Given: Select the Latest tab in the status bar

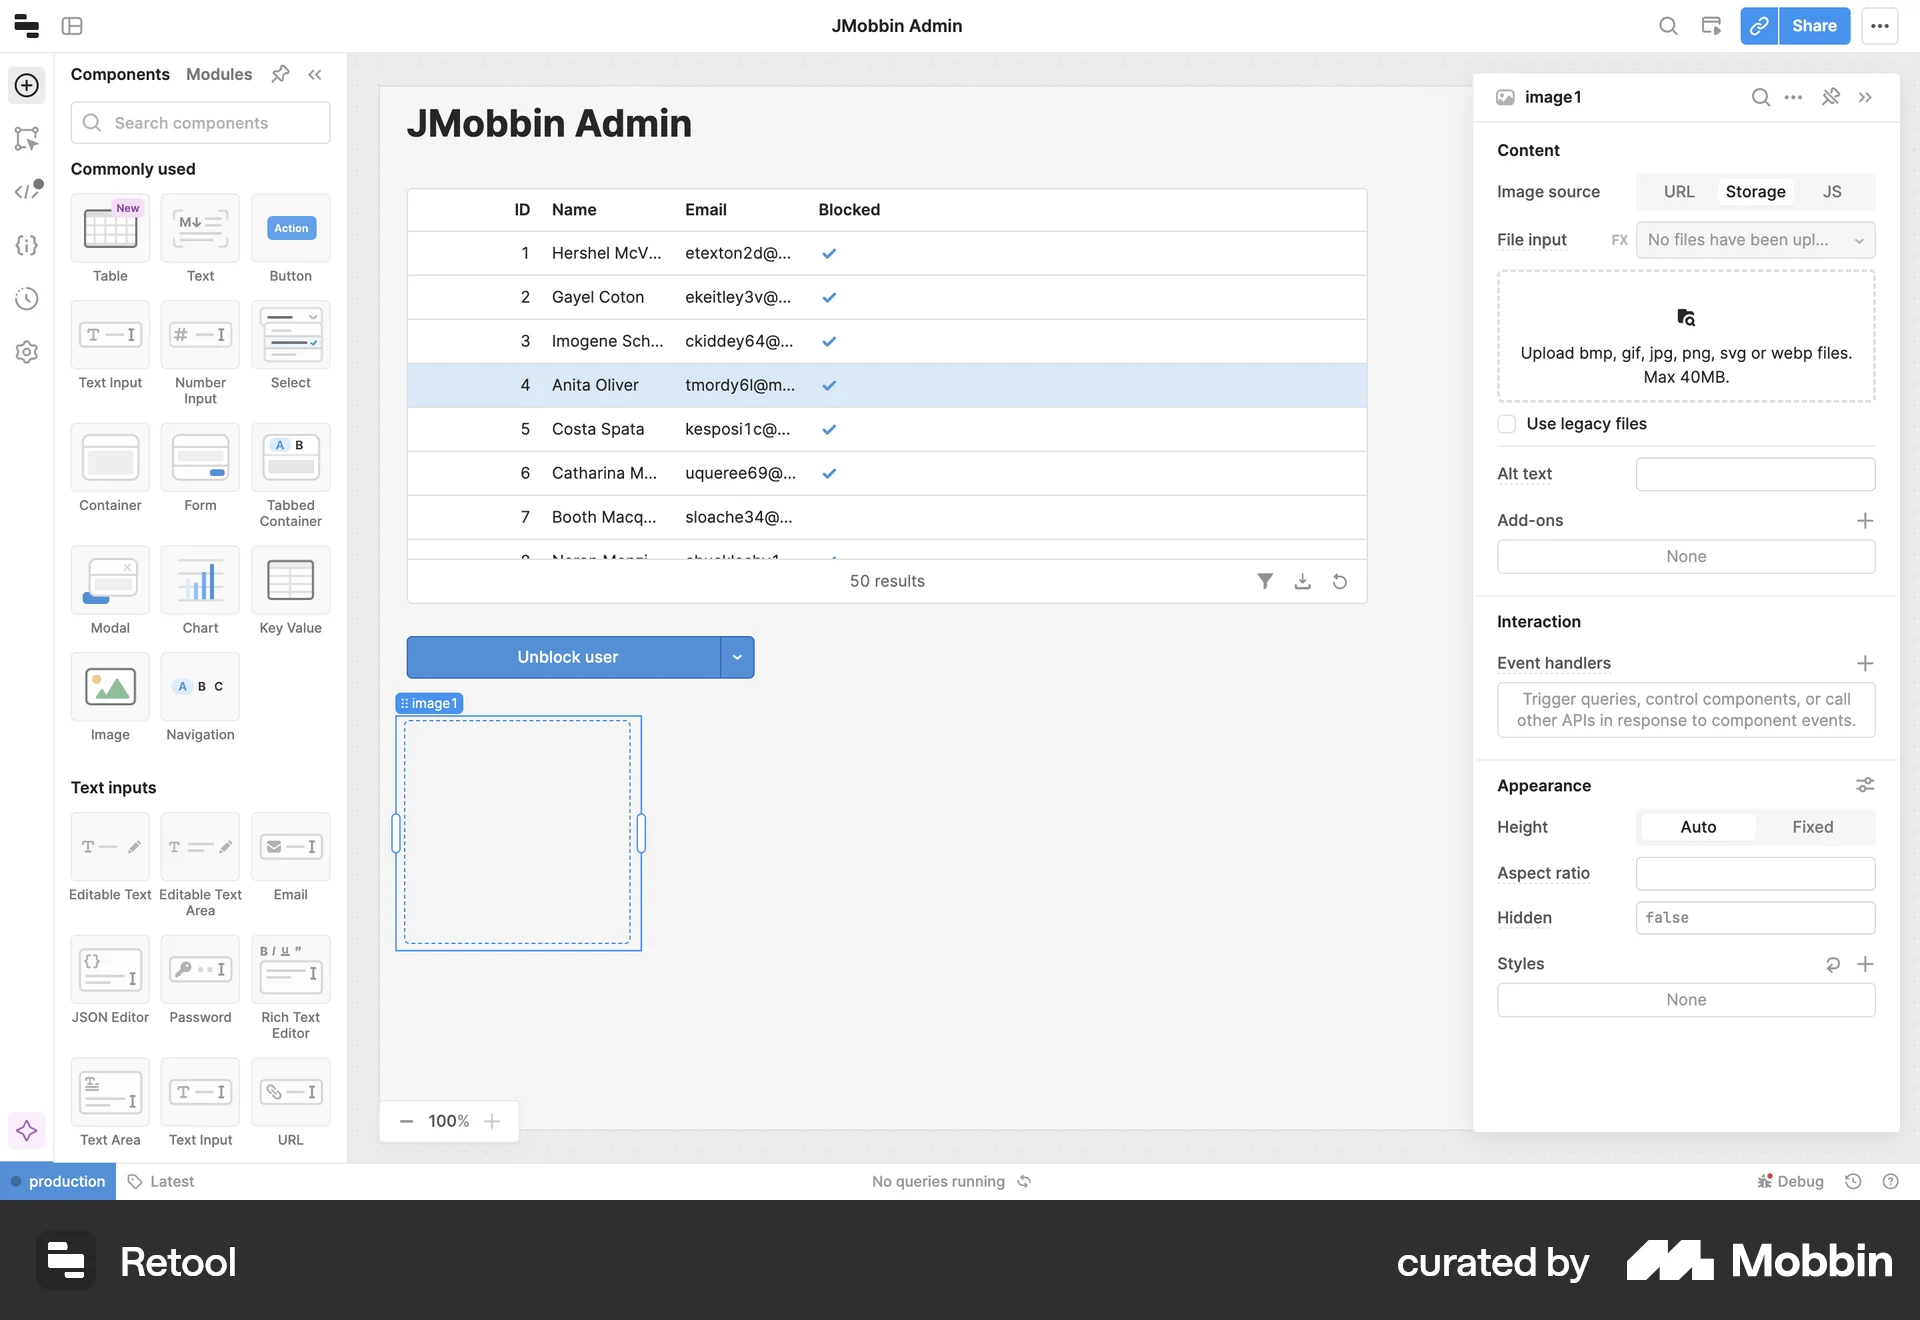Looking at the screenshot, I should click(171, 1181).
